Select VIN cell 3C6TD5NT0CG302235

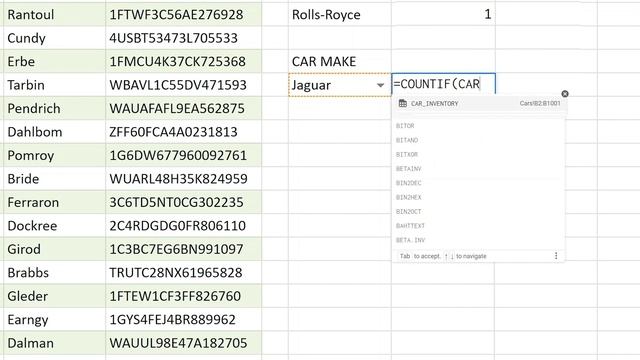[184, 202]
